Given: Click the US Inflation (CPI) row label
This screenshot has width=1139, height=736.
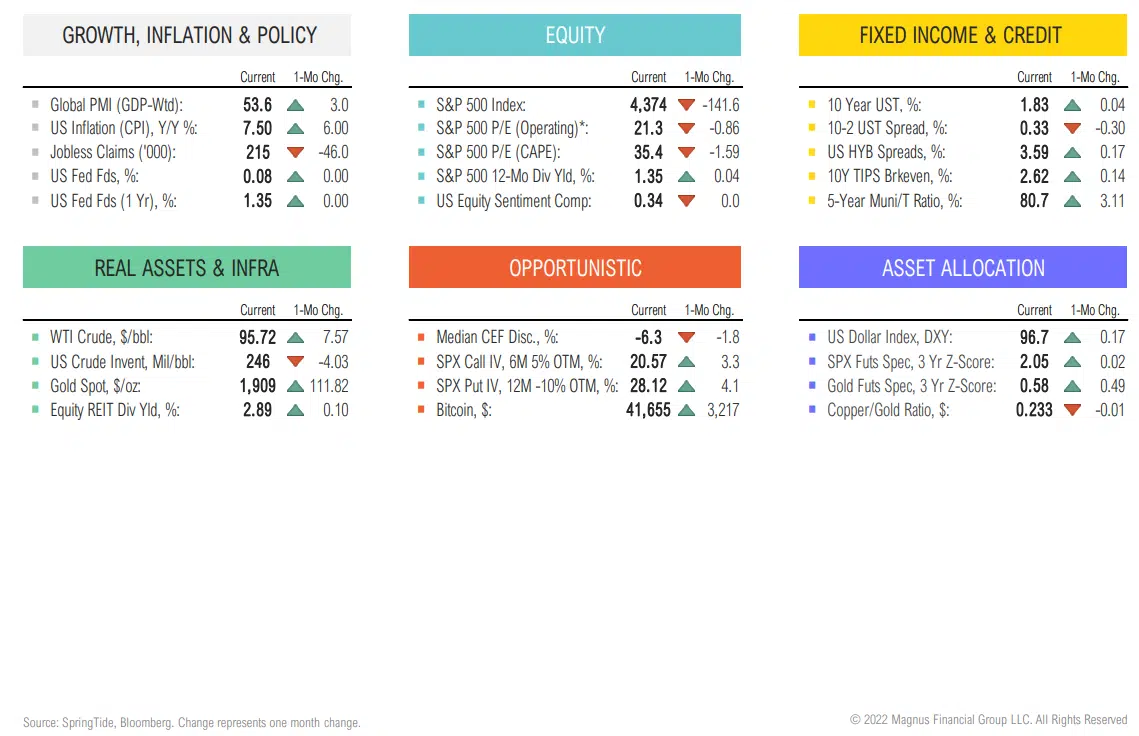Looking at the screenshot, I should [x=123, y=128].
